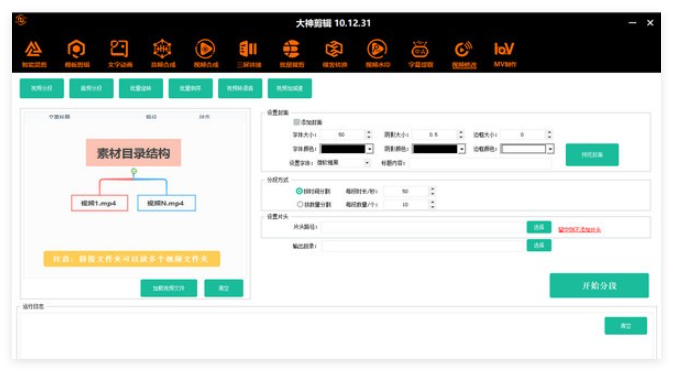Click the 阴影大小 shadow size field showing 0.5

pos(434,135)
